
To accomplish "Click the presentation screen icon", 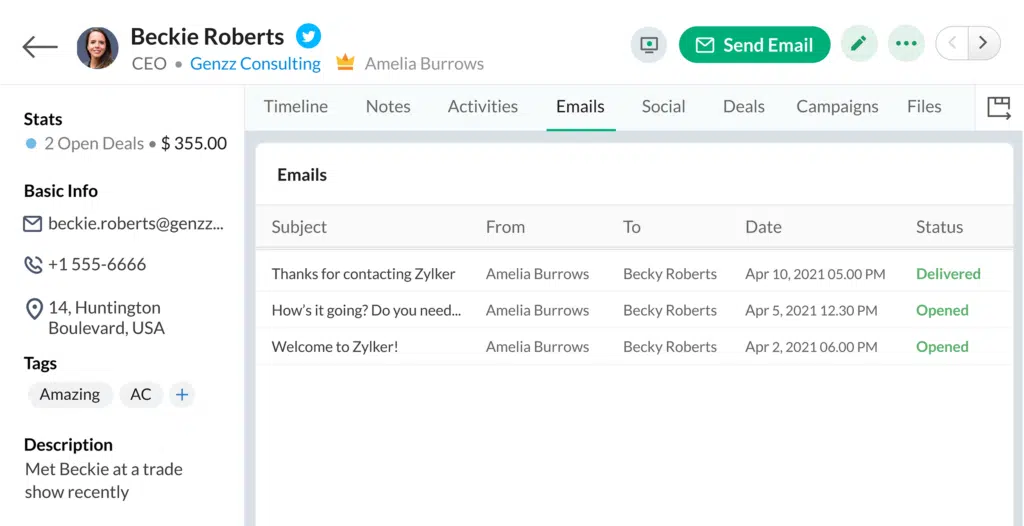I will [649, 45].
